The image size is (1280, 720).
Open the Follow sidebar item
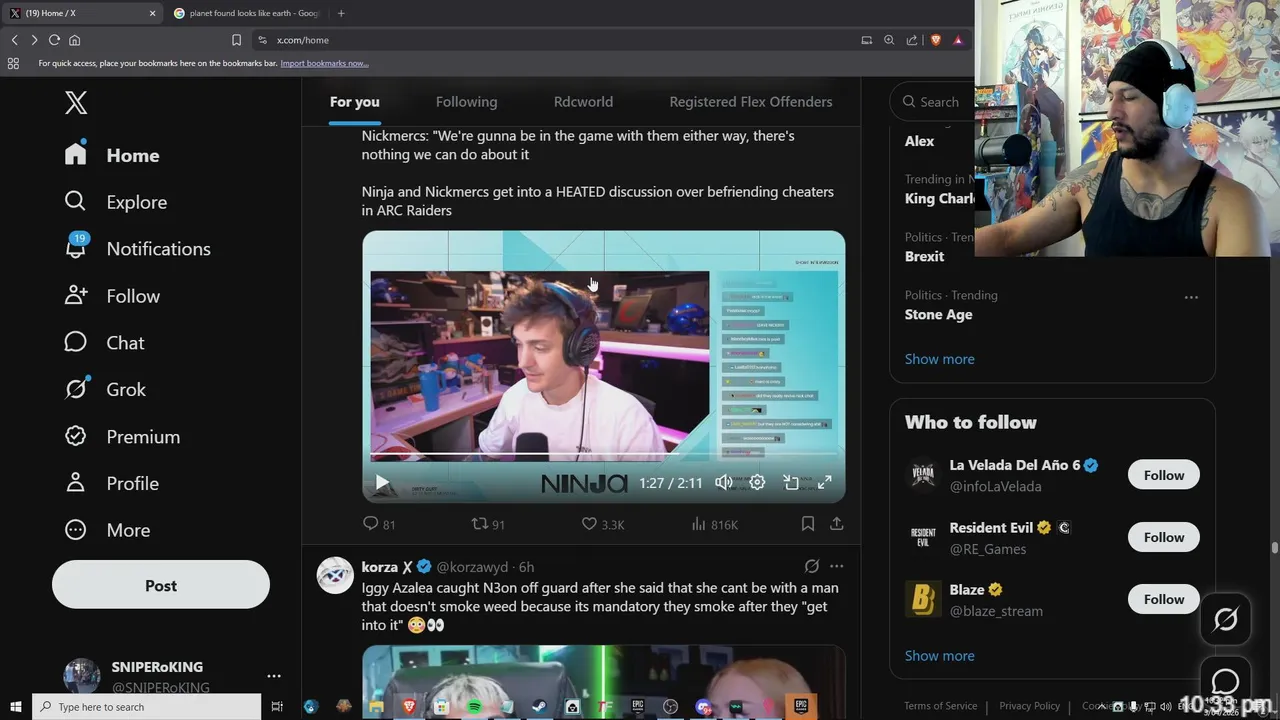112,296
